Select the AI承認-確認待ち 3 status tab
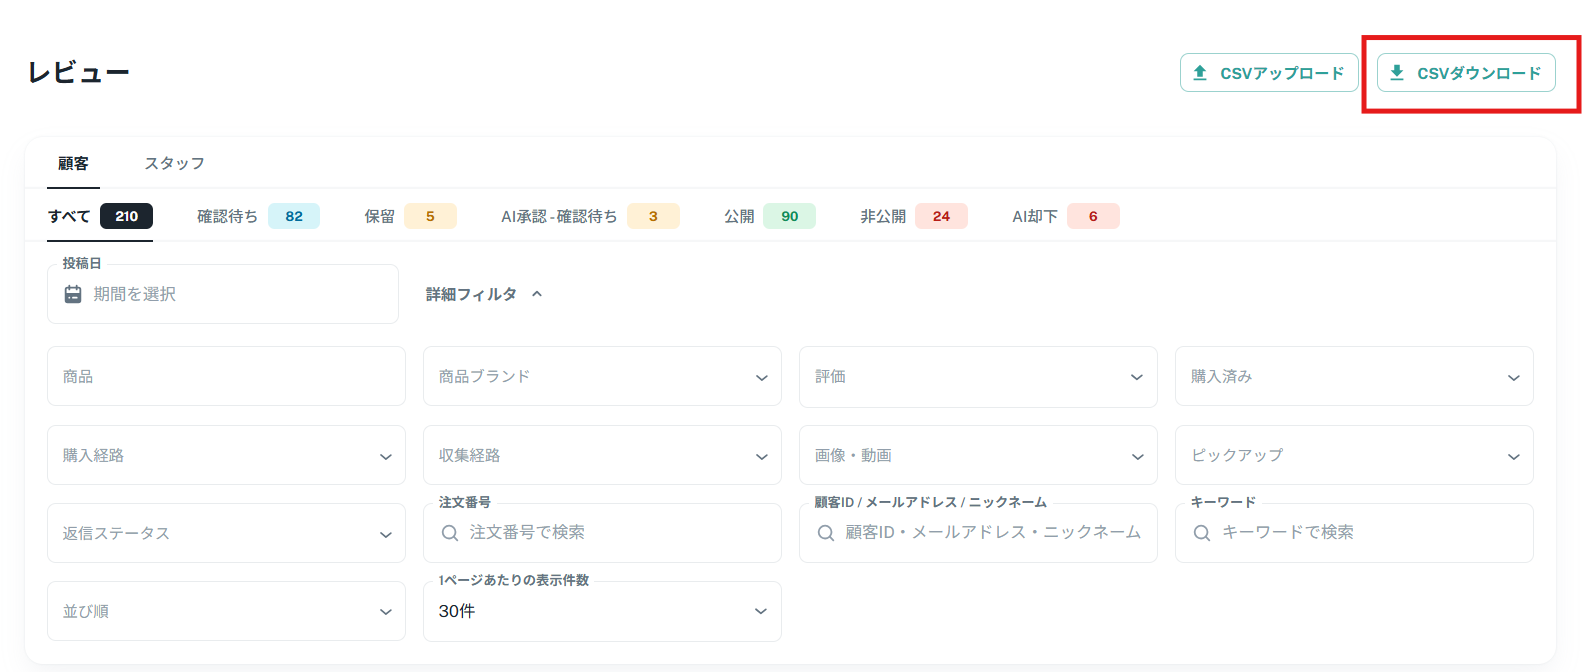This screenshot has height=672, width=1587. coord(590,216)
